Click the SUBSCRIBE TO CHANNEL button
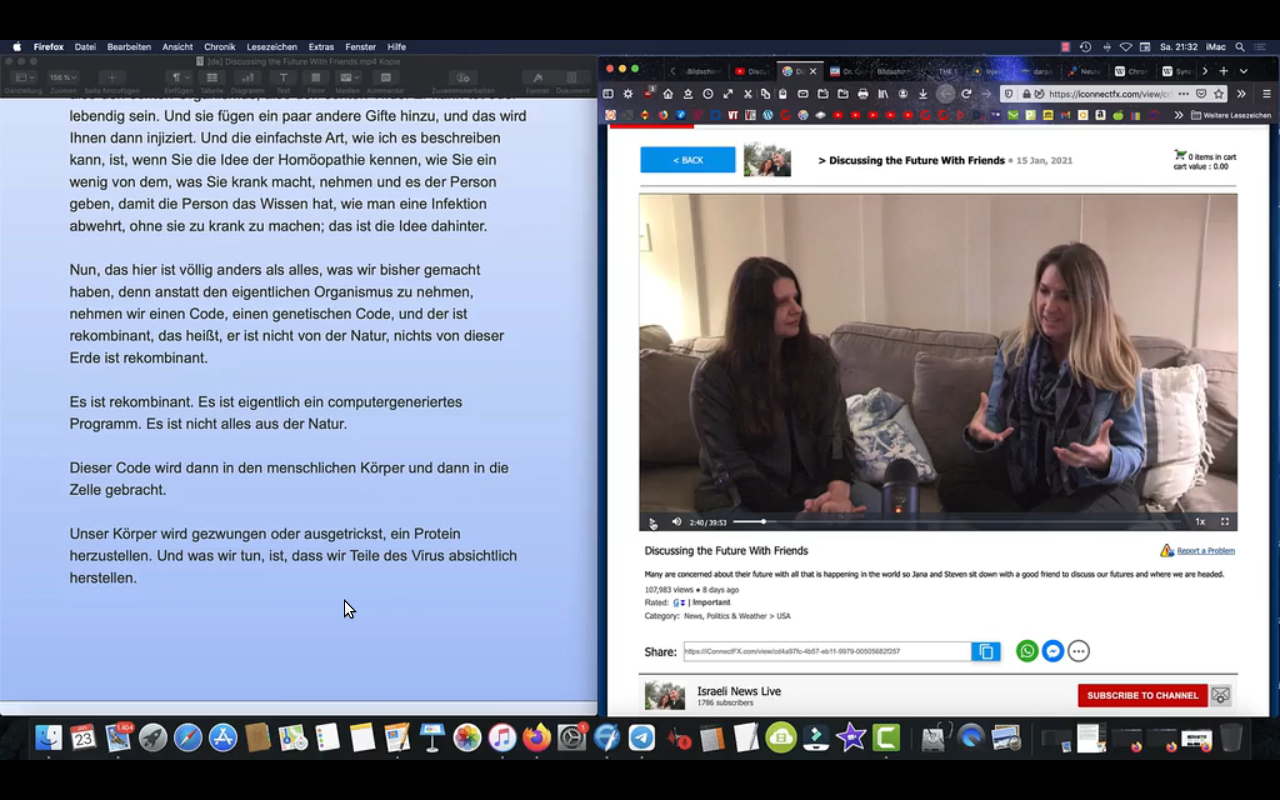The image size is (1280, 800). (1142, 695)
